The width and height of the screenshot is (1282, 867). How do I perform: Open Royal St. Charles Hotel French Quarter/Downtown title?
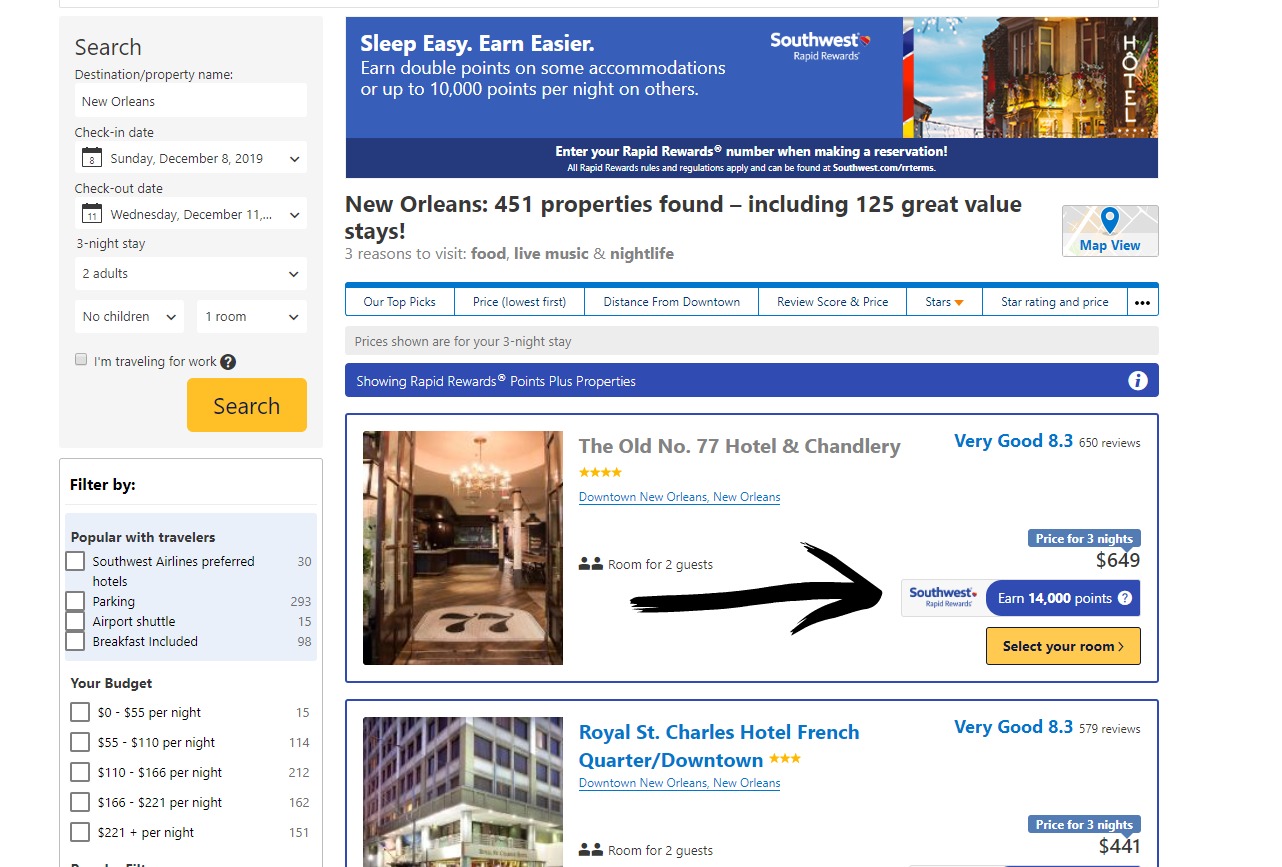pyautogui.click(x=719, y=746)
